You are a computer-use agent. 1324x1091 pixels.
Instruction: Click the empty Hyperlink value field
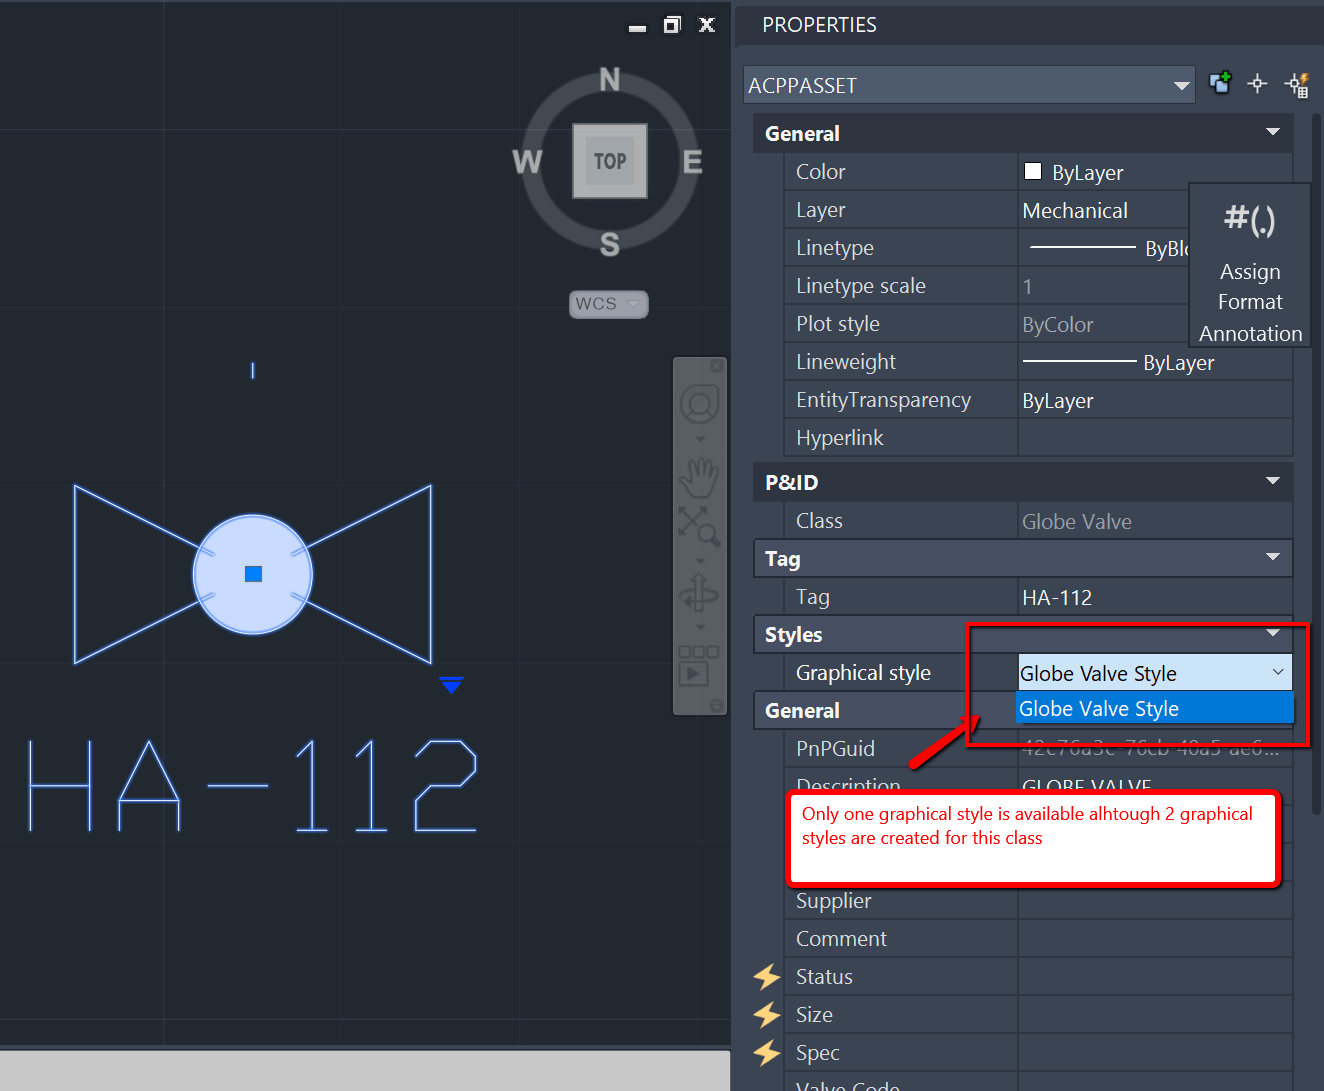[x=1155, y=438]
